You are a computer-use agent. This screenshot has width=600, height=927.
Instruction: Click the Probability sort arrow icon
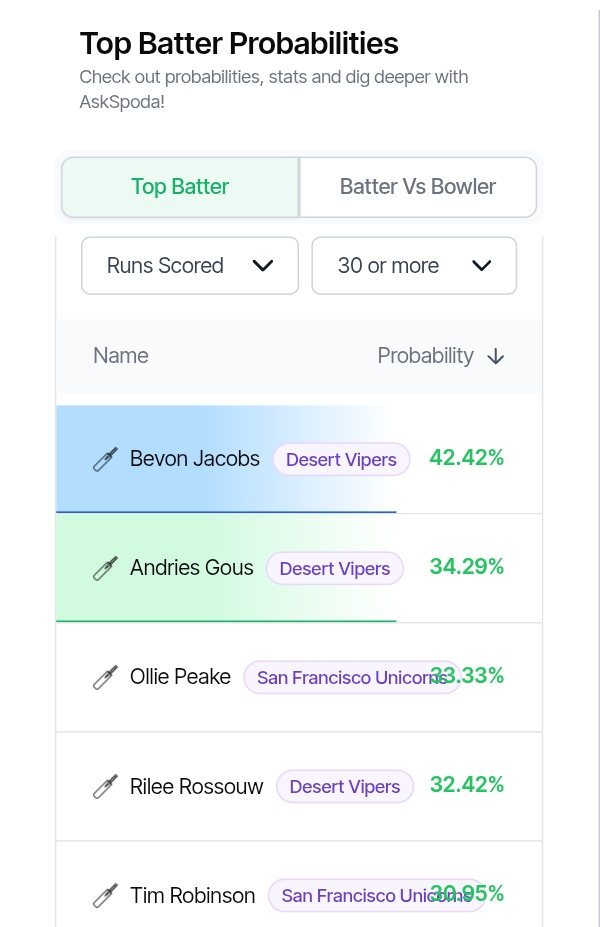click(495, 356)
